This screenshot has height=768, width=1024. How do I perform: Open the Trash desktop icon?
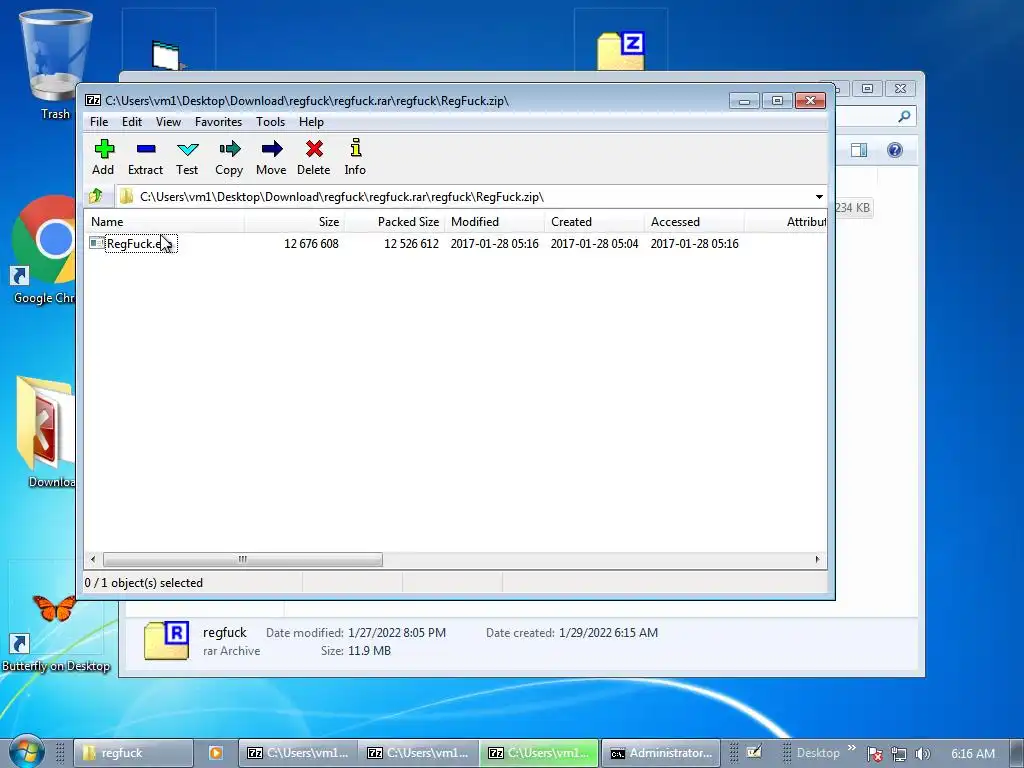tap(55, 64)
